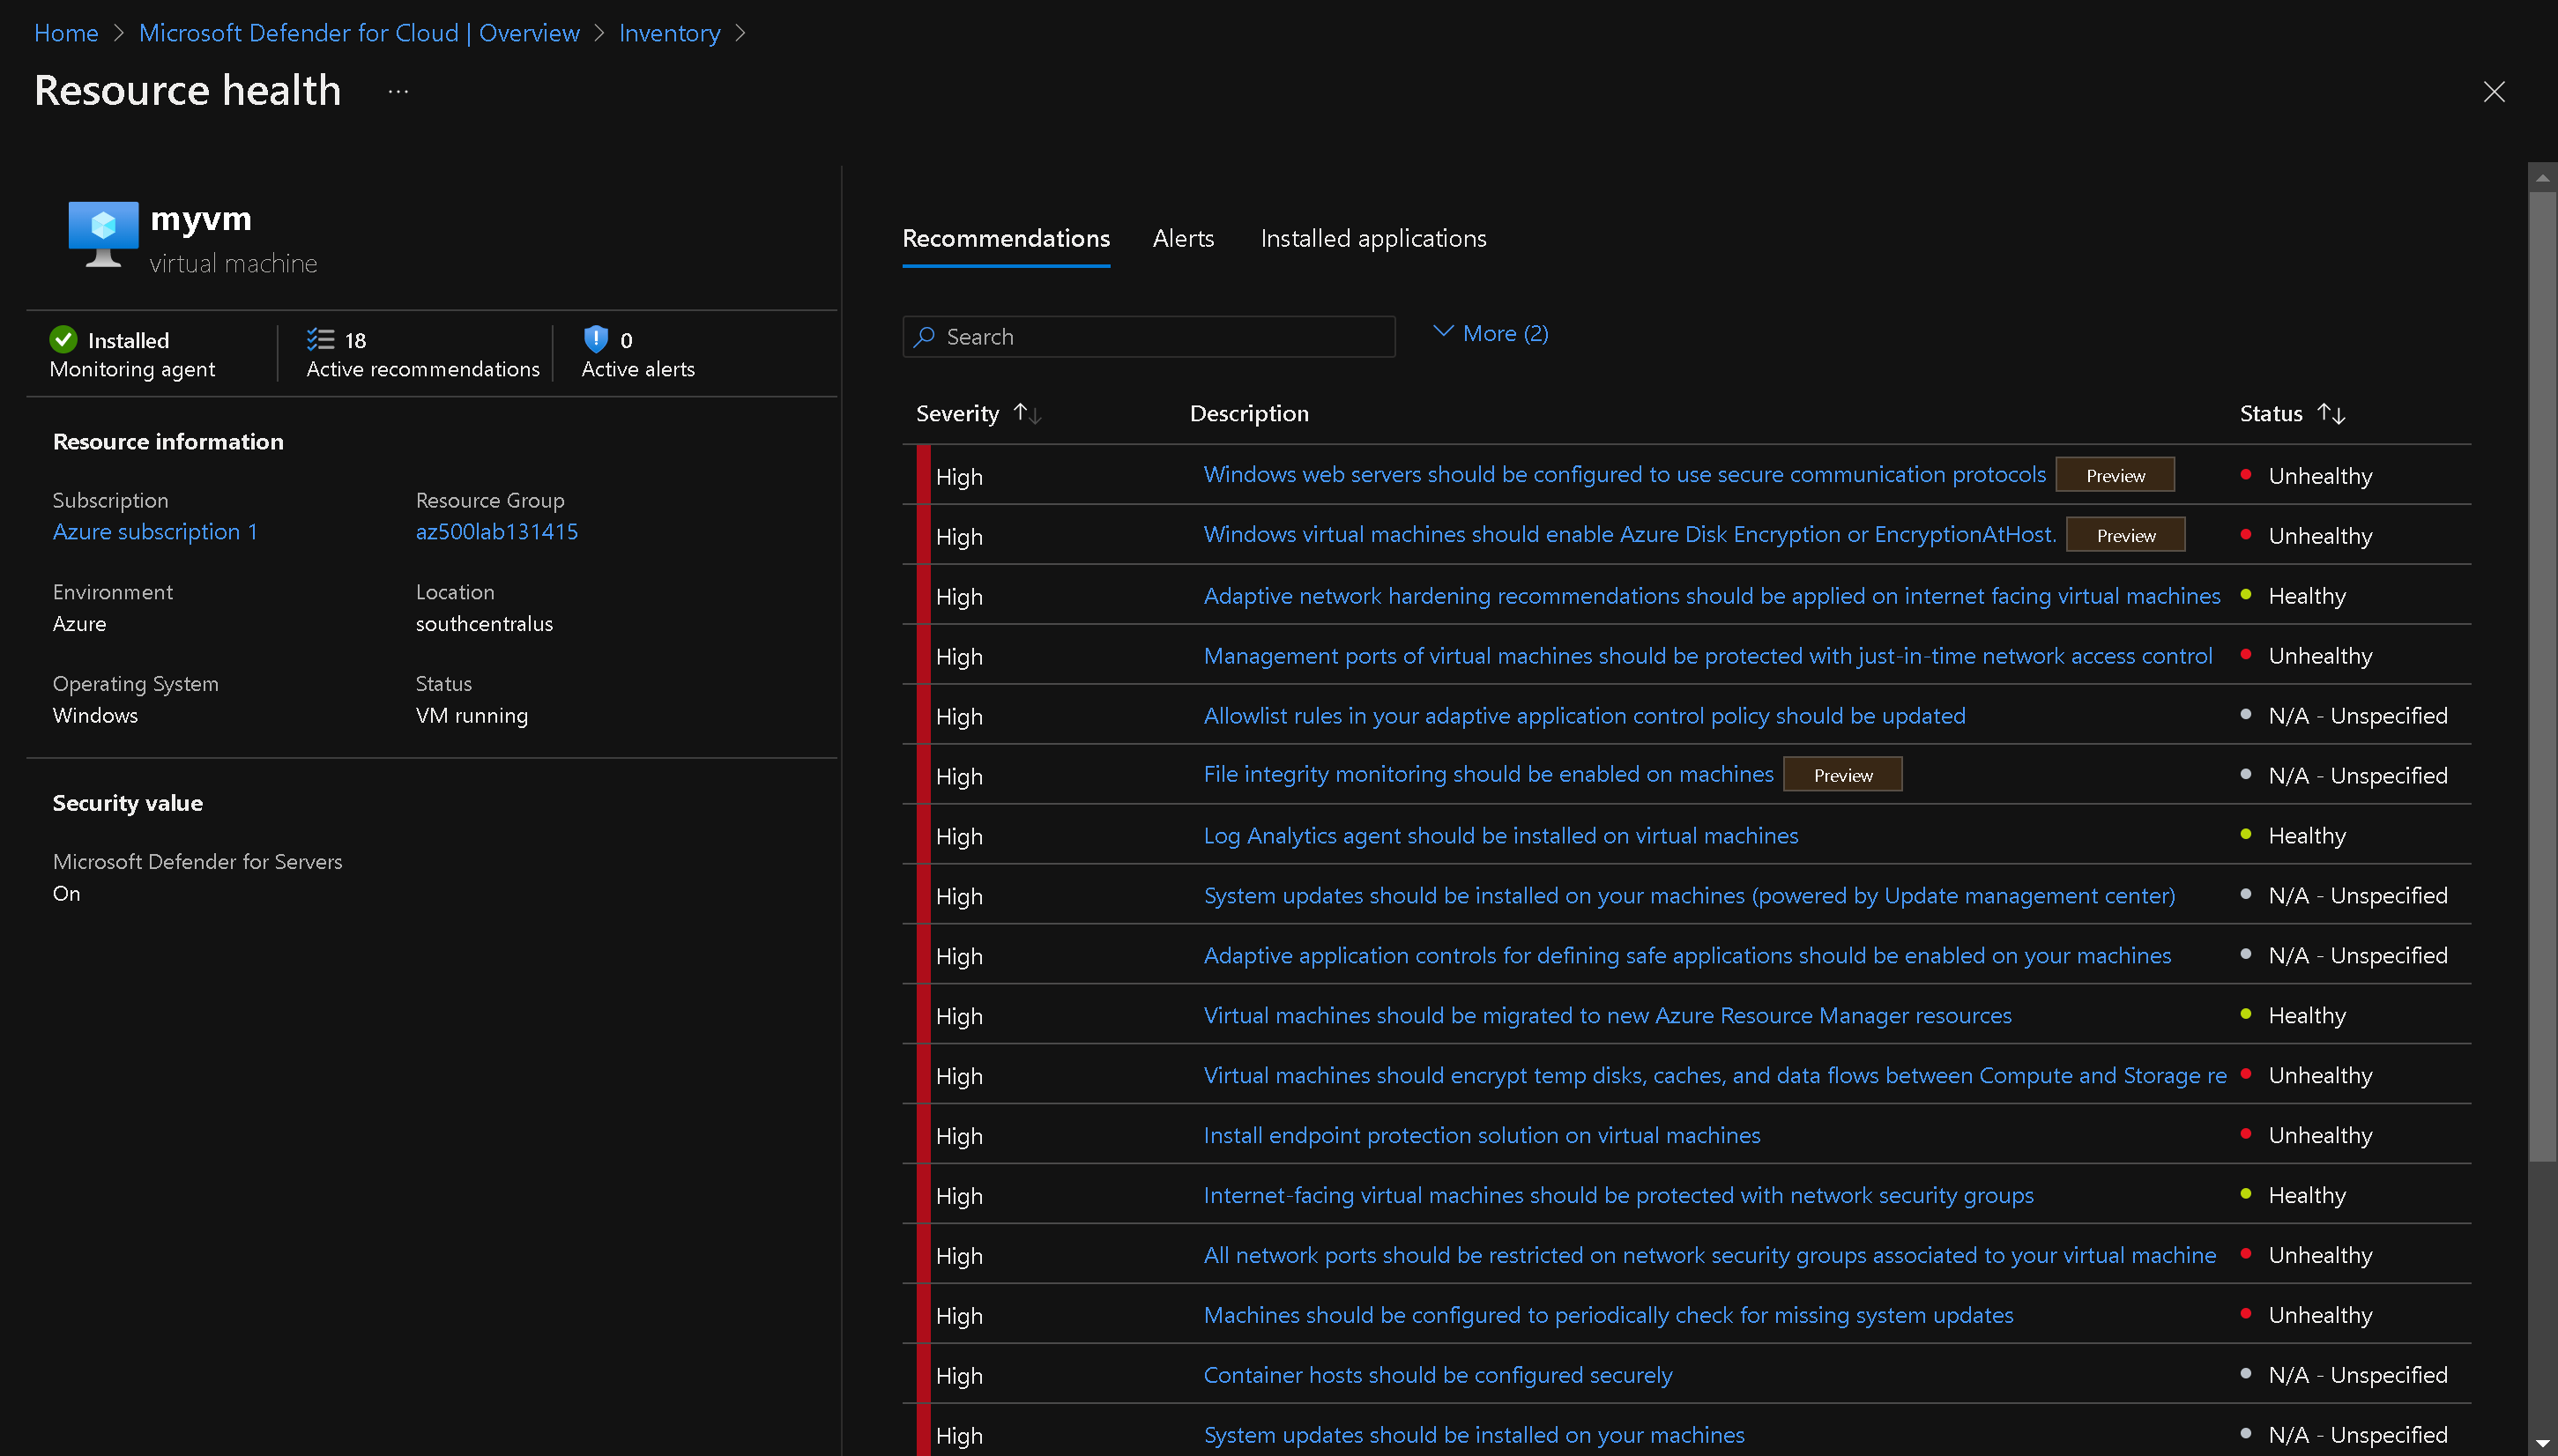Switch to the Alerts tab
Viewport: 2558px width, 1456px height.
coord(1183,238)
